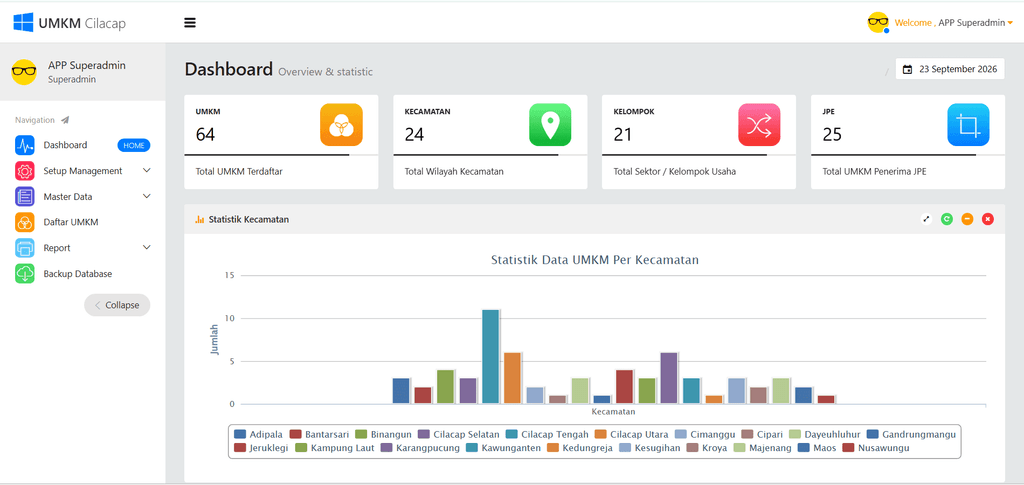Click the chart title Statistik Data UMKM
This screenshot has width=1024, height=485.
coord(595,260)
